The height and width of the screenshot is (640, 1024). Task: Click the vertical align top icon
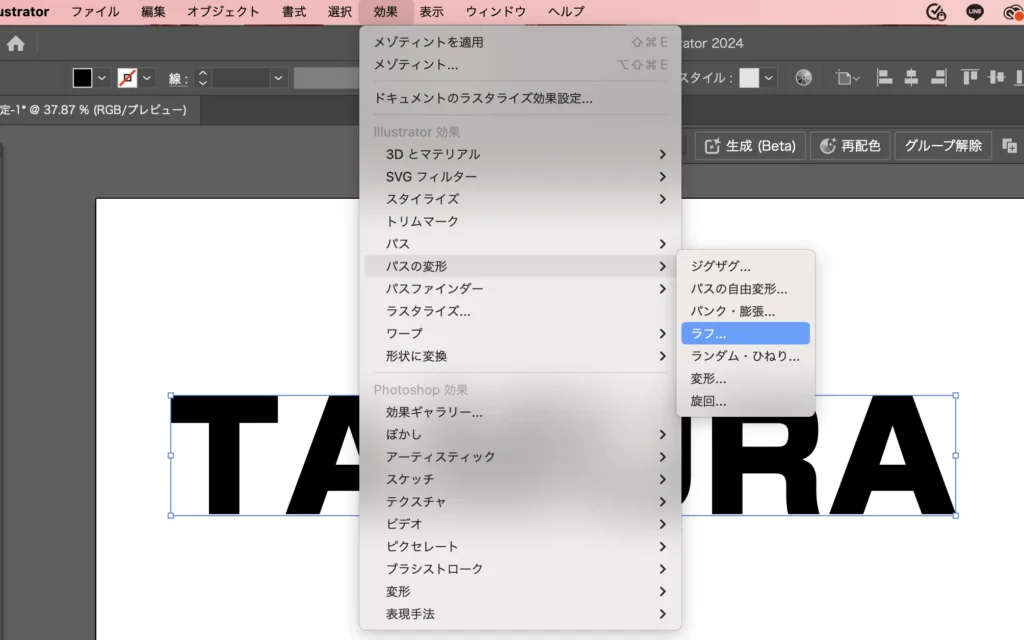[970, 78]
